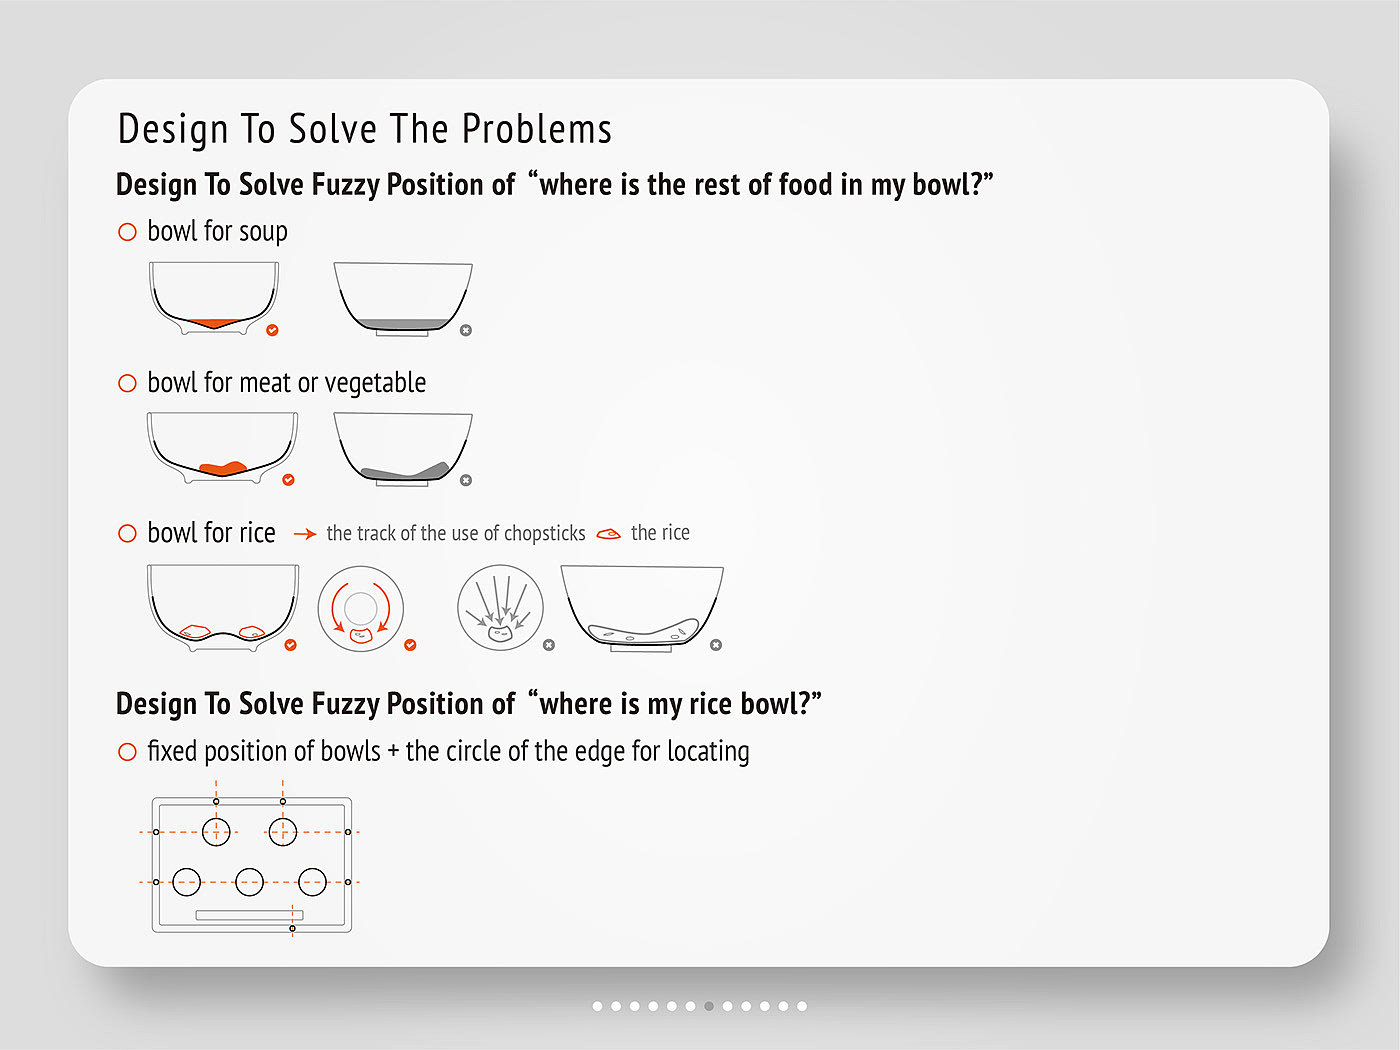This screenshot has height=1050, width=1400.
Task: Select the active gray seventh pagination dot
Action: pos(709,1006)
